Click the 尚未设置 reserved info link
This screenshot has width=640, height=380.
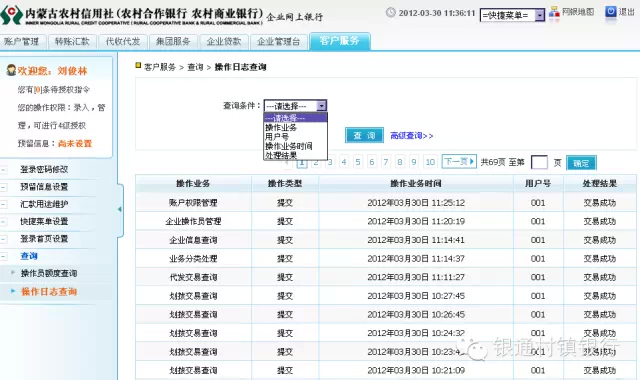pos(75,144)
